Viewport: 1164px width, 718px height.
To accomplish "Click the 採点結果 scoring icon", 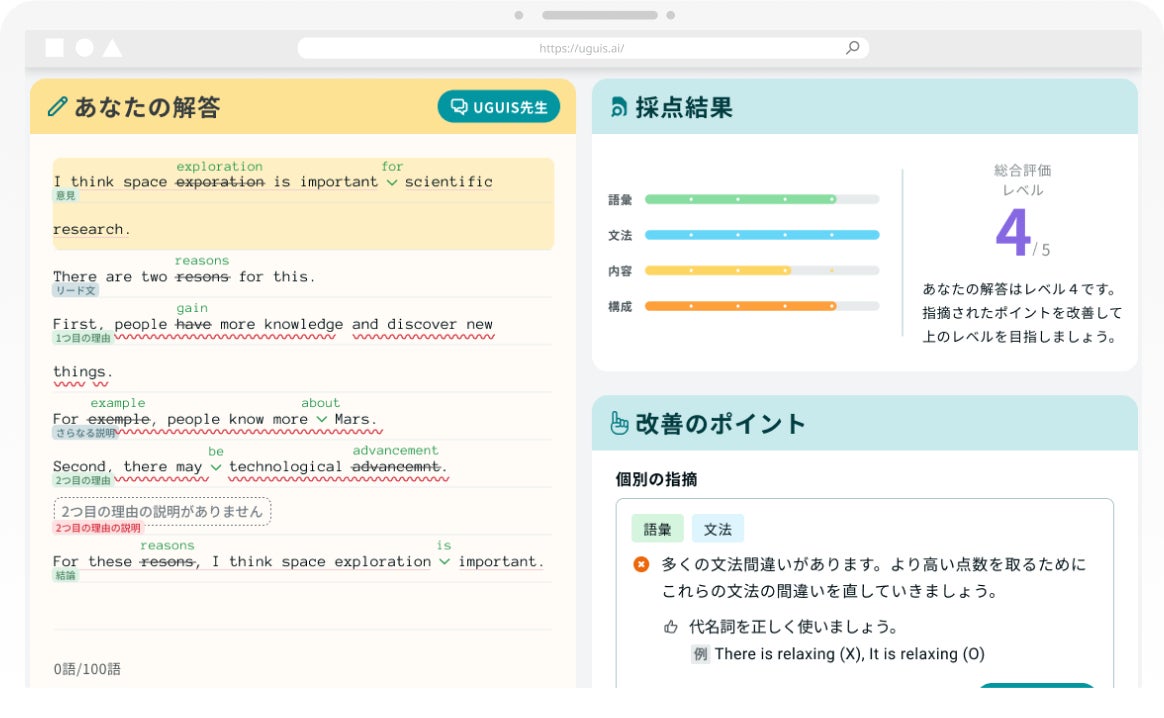I will coord(619,108).
